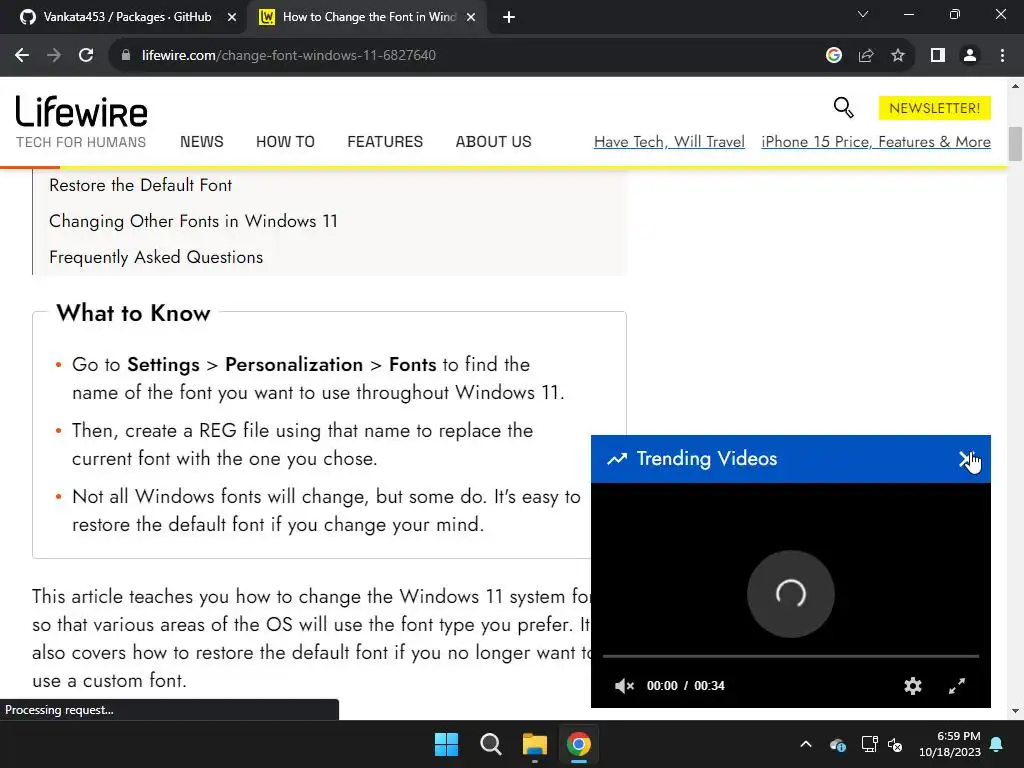
Task: Close the Trending Videos player
Action: click(x=965, y=459)
